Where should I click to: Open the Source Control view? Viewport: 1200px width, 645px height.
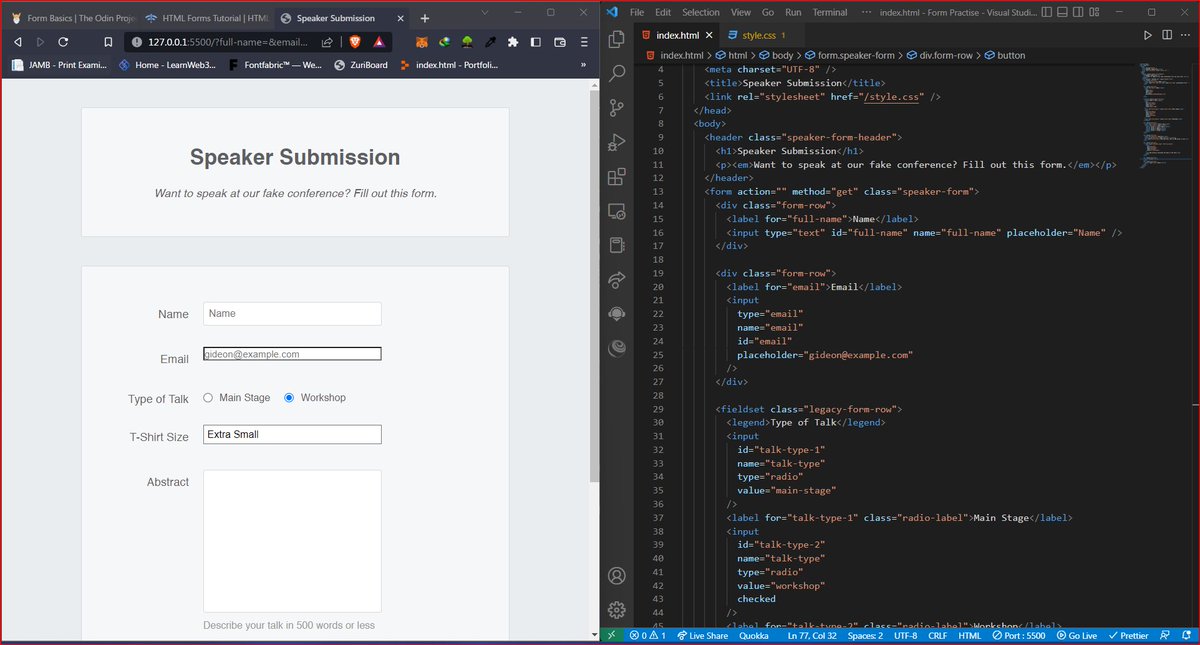coord(617,108)
